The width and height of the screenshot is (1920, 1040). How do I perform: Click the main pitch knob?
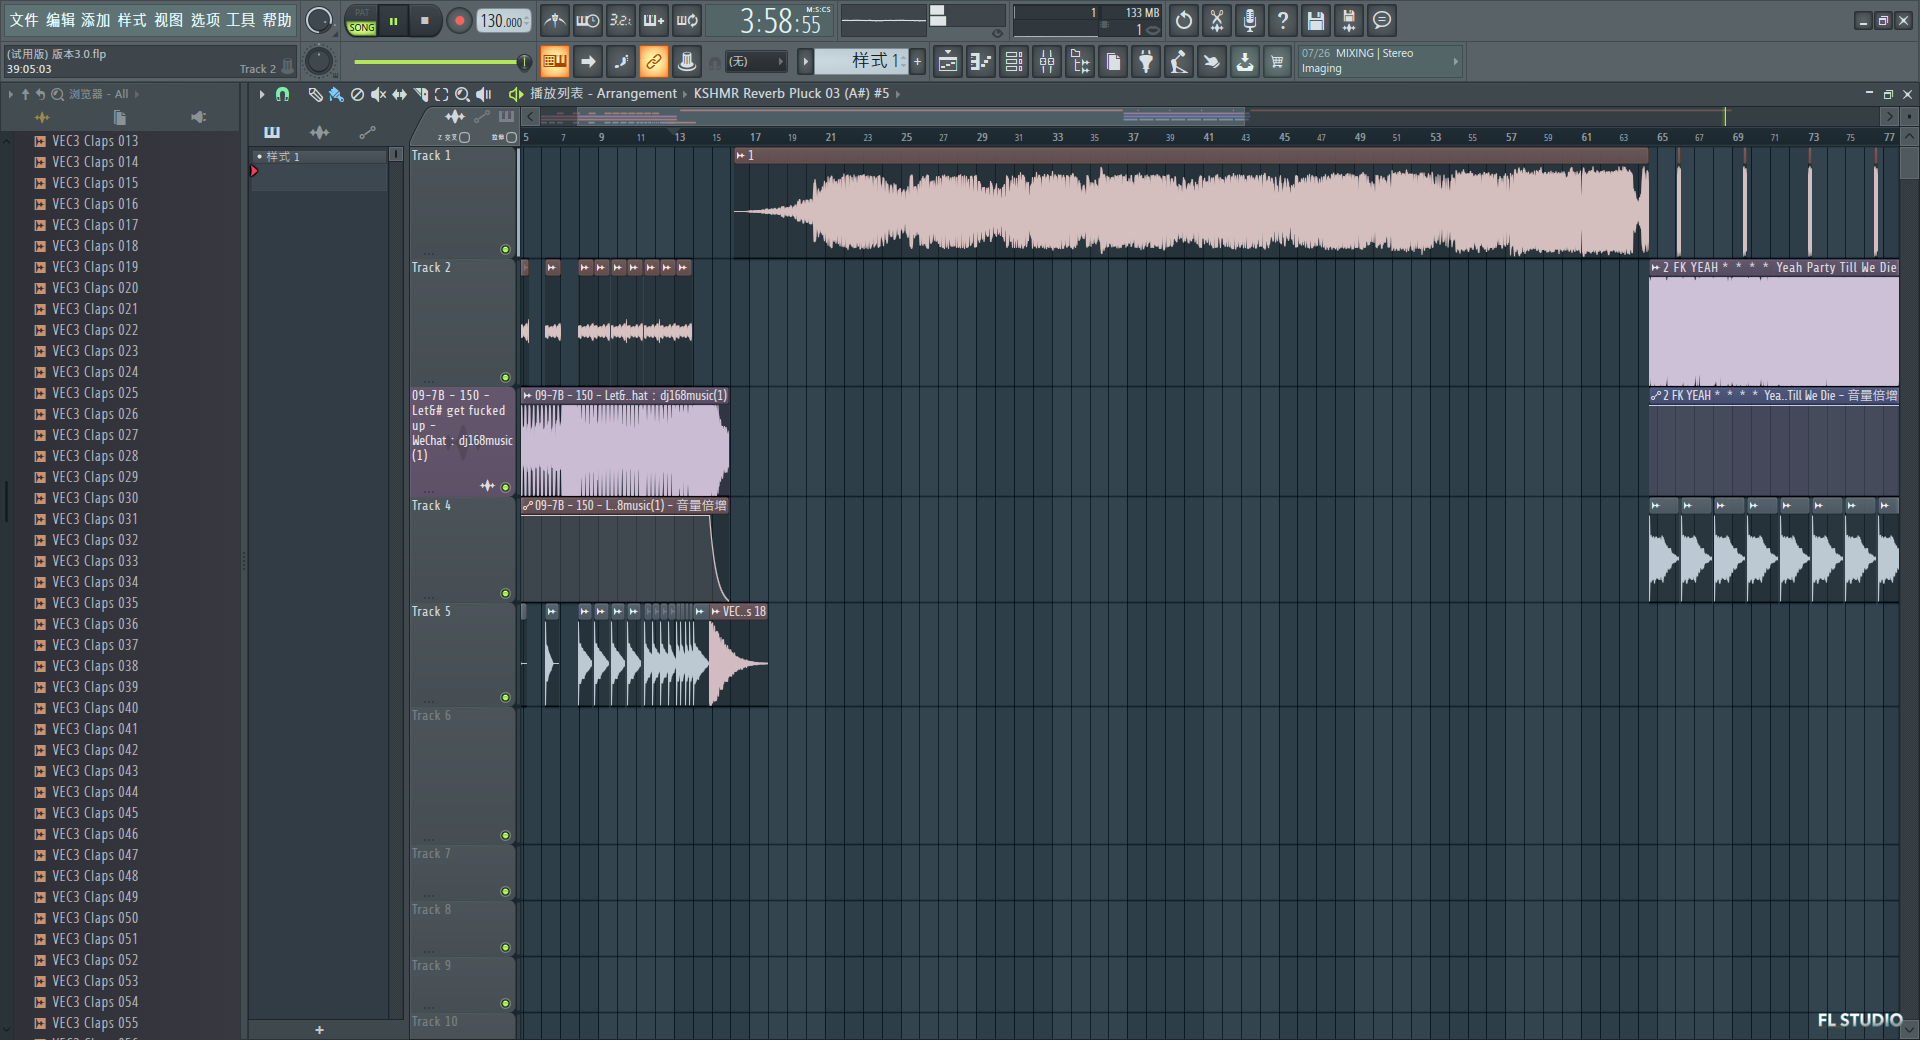pos(318,62)
